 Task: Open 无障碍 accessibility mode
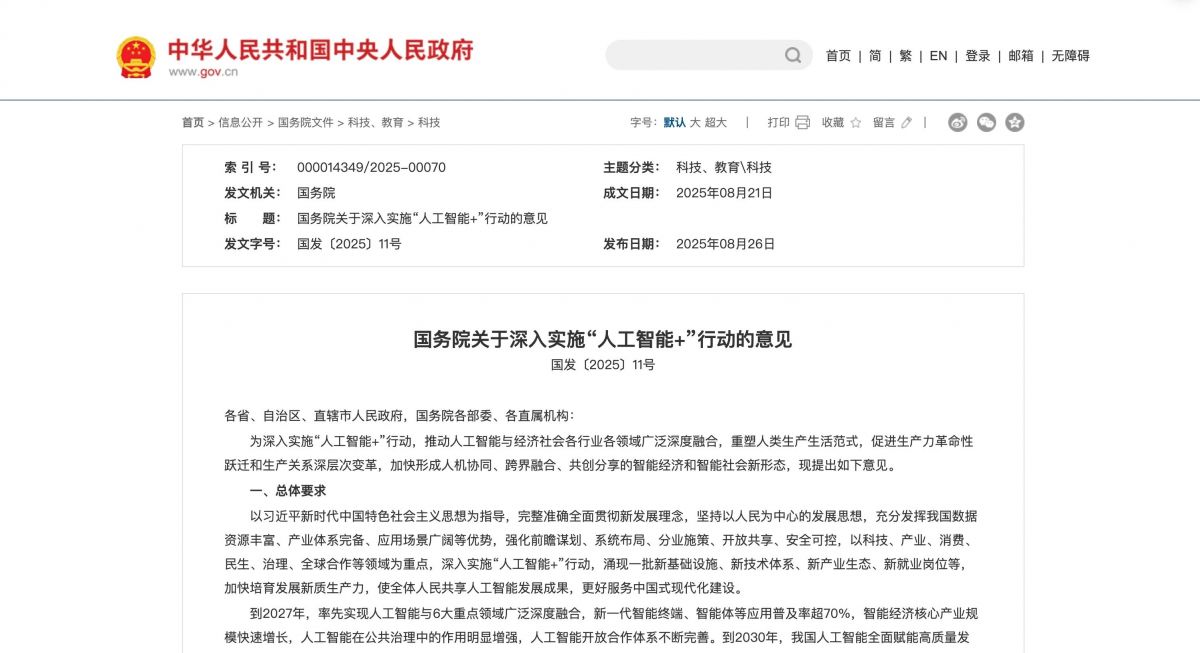click(1070, 56)
